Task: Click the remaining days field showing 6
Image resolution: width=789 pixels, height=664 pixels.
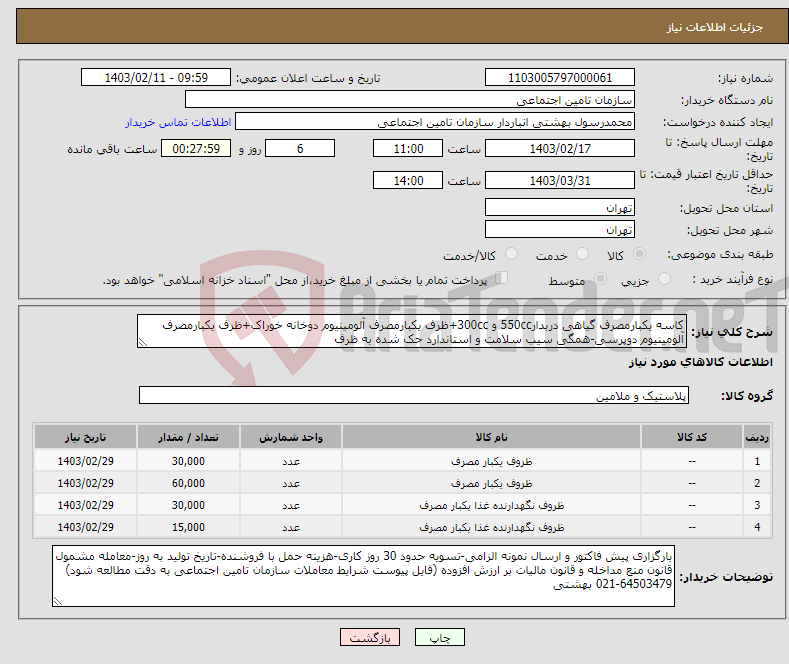Action: [300, 148]
